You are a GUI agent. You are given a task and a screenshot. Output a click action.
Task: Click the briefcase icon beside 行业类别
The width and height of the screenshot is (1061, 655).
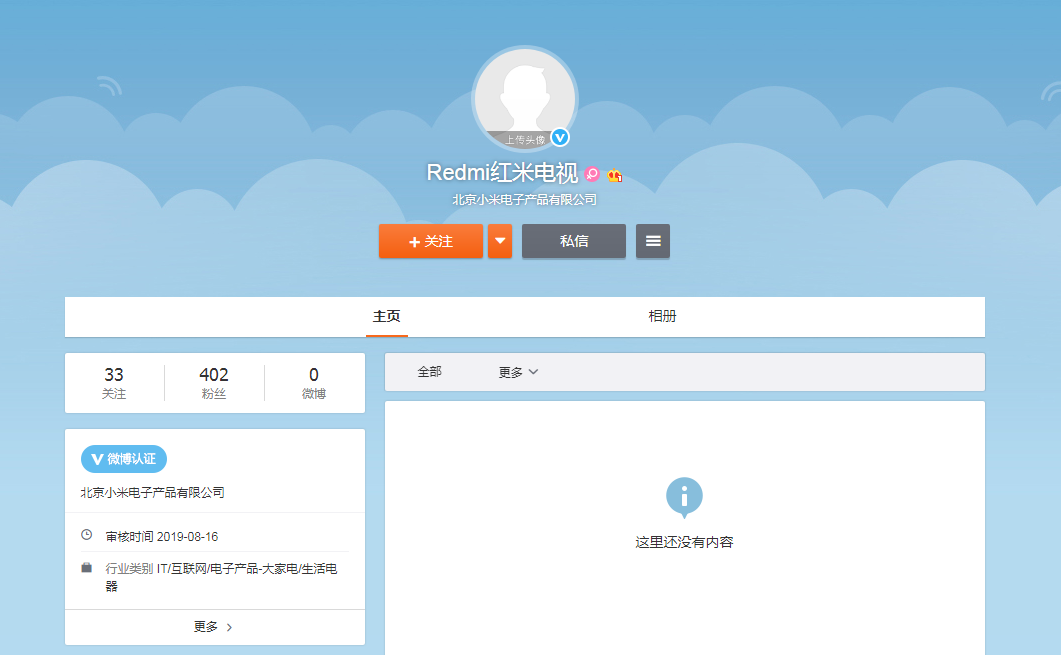pos(87,567)
